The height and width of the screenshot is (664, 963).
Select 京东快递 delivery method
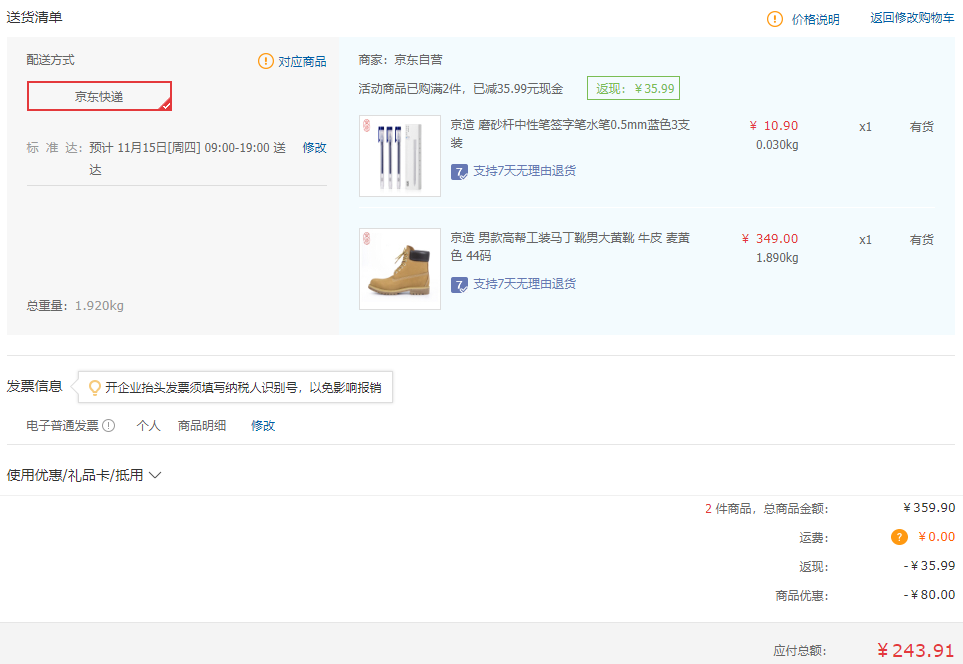tap(99, 96)
